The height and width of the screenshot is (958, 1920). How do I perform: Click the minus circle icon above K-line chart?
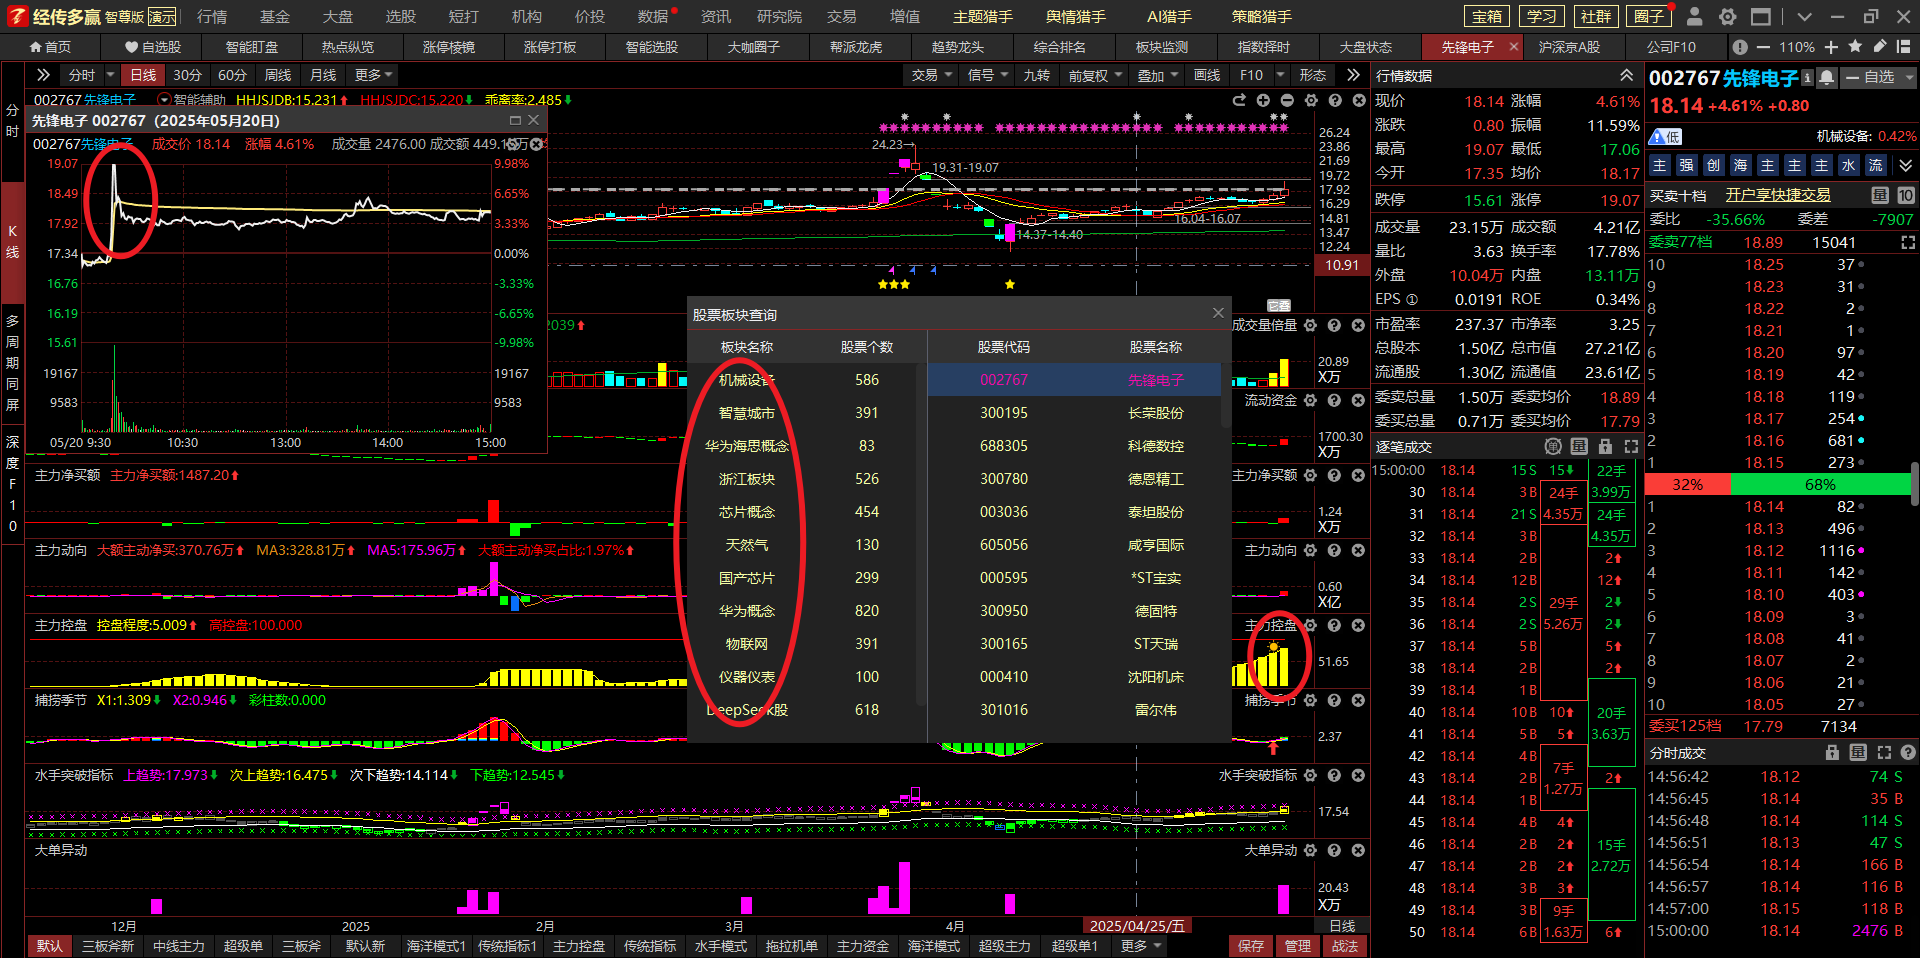1287,100
